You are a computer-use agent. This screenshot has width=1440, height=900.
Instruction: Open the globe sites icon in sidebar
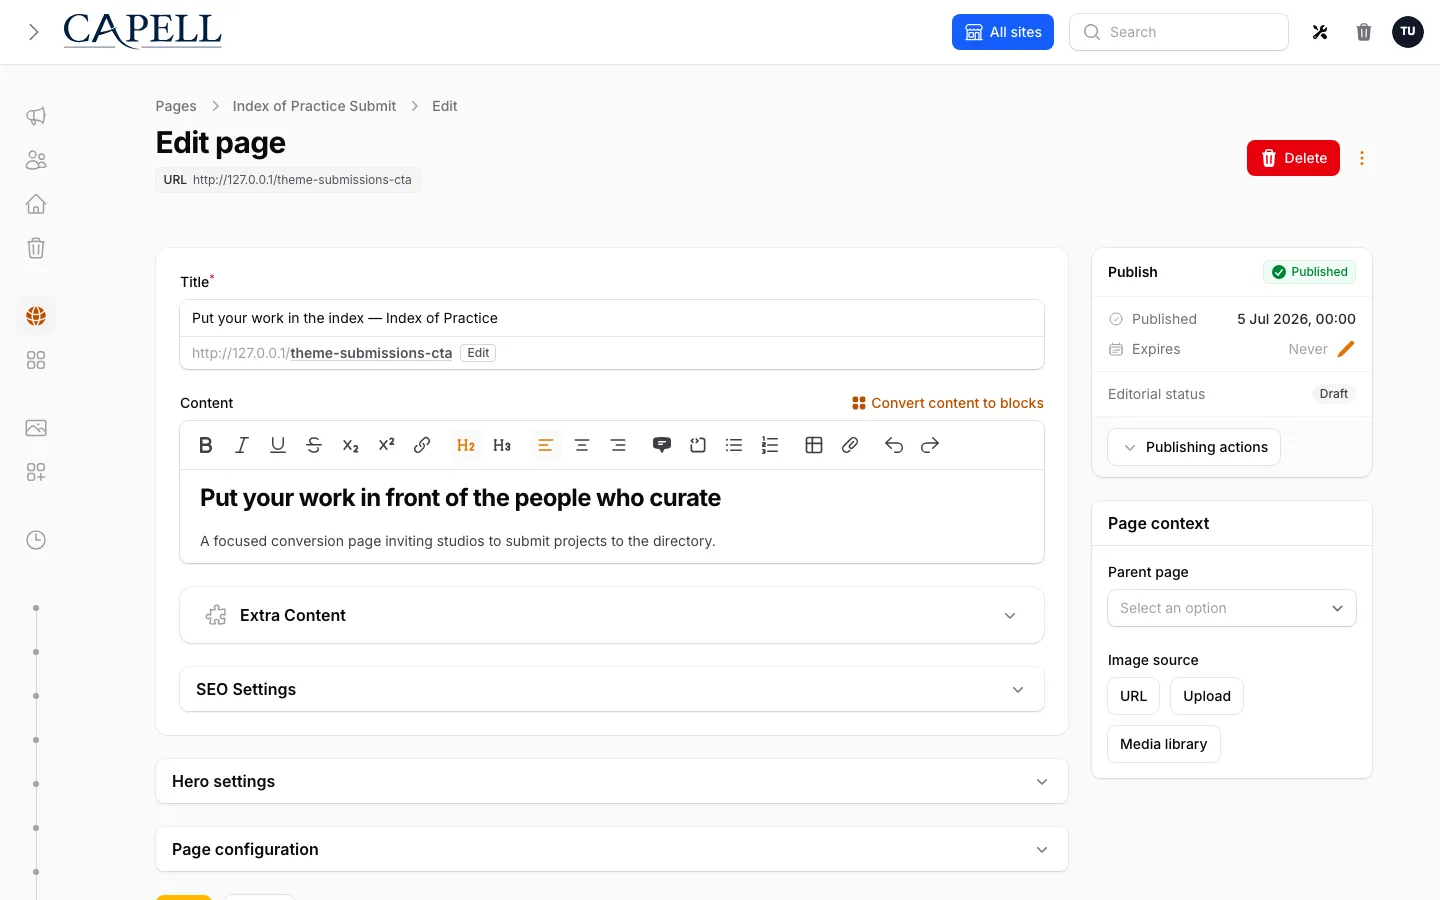pos(36,316)
